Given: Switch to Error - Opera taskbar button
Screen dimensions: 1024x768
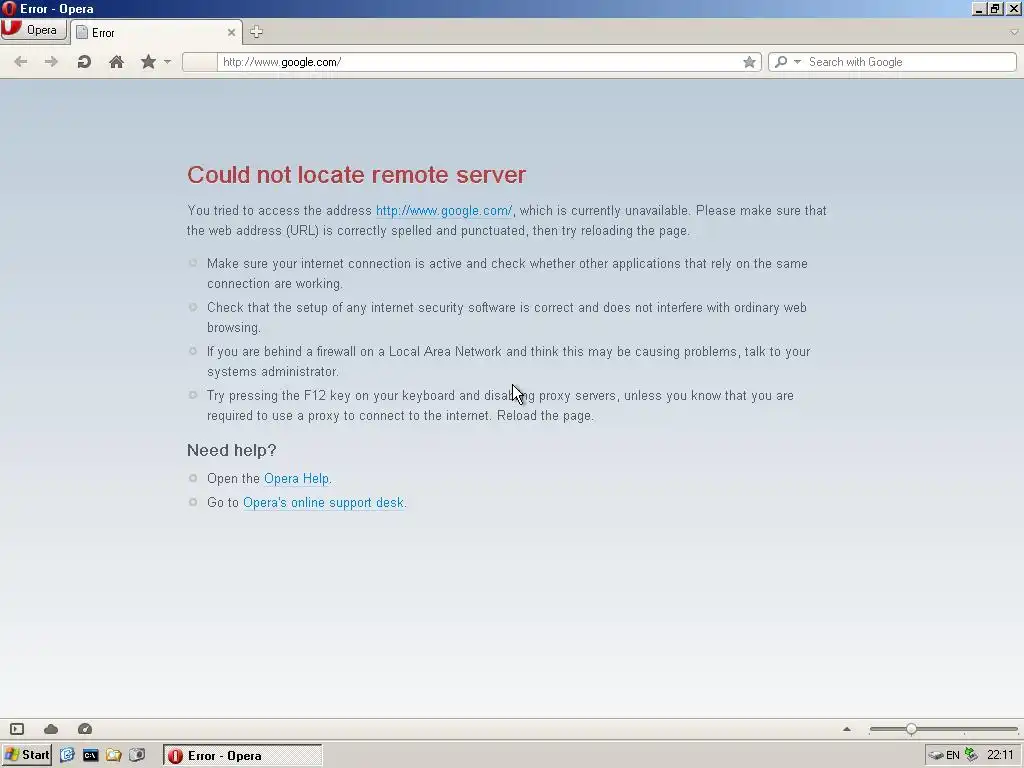Looking at the screenshot, I should [x=242, y=756].
